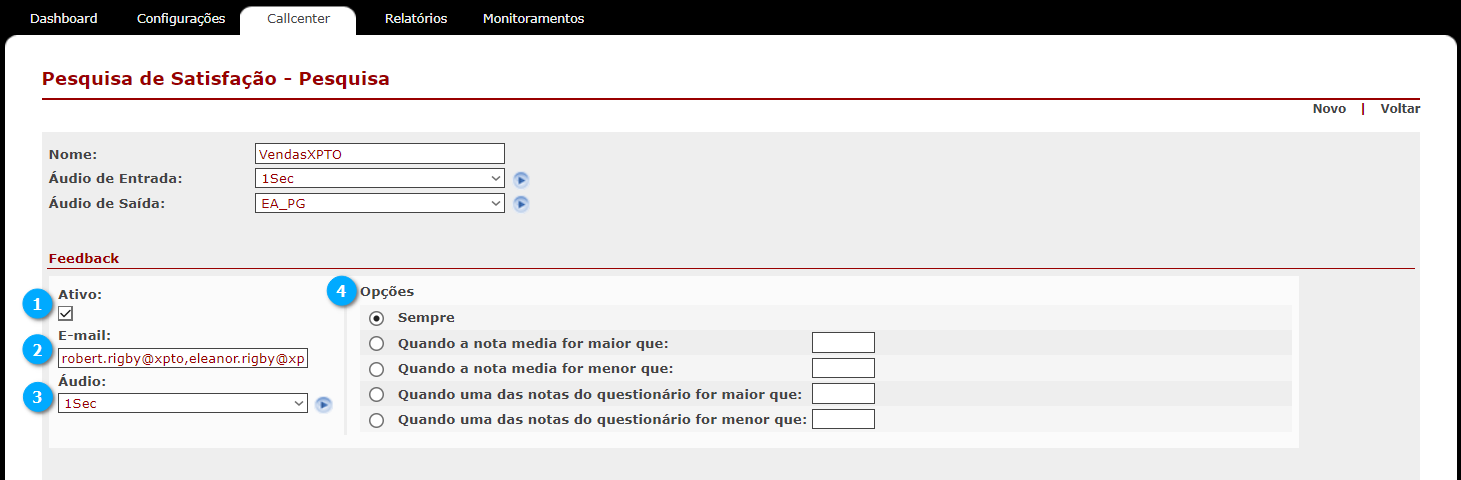Select 'uma das notas do questionário for maior que'
The image size is (1461, 480).
tap(377, 395)
